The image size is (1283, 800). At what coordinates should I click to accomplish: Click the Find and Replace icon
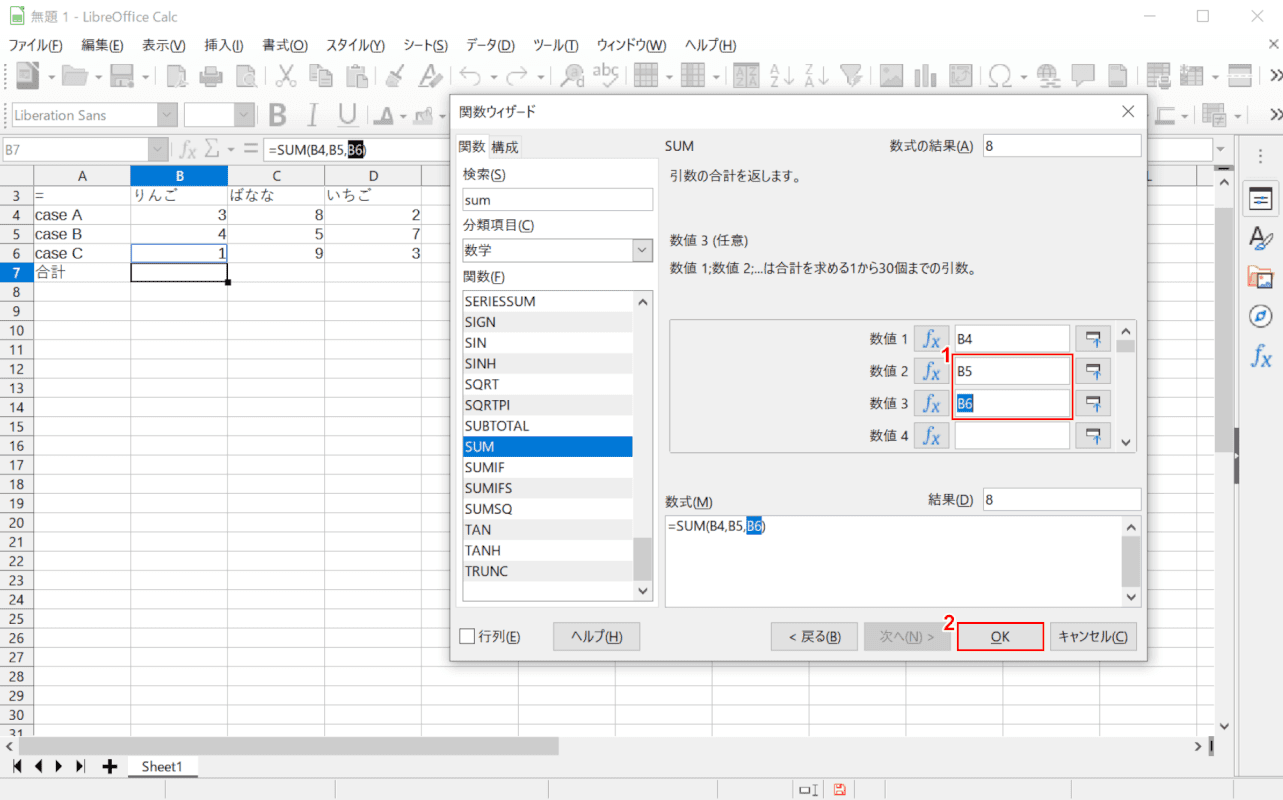tap(573, 76)
